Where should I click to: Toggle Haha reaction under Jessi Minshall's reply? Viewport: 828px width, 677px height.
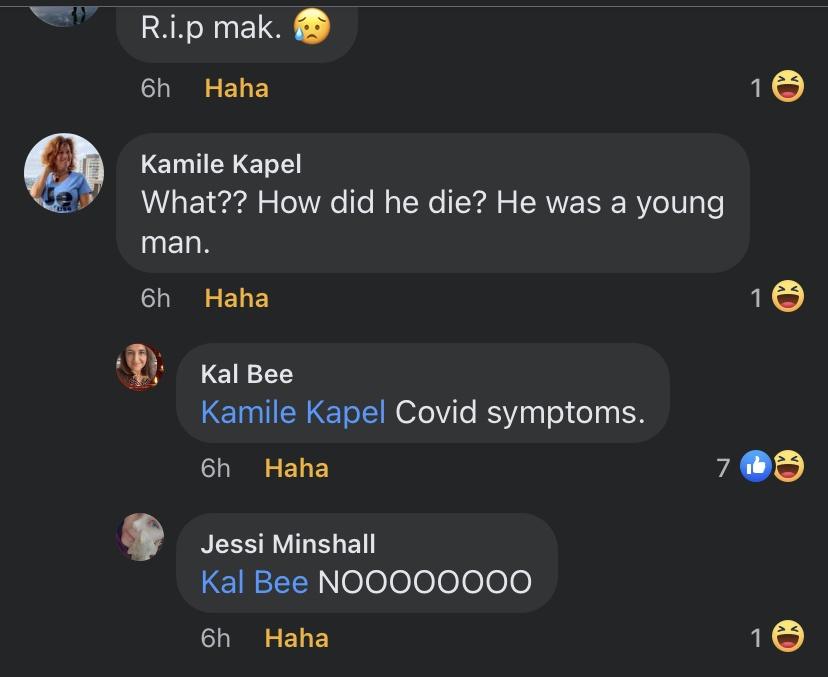click(x=296, y=638)
